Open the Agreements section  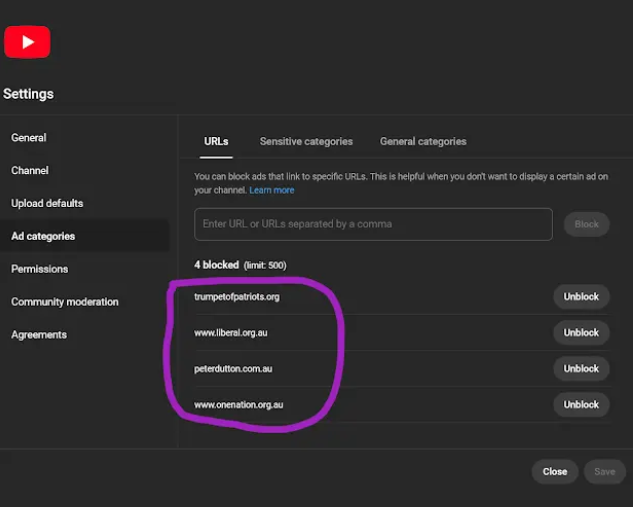click(39, 335)
